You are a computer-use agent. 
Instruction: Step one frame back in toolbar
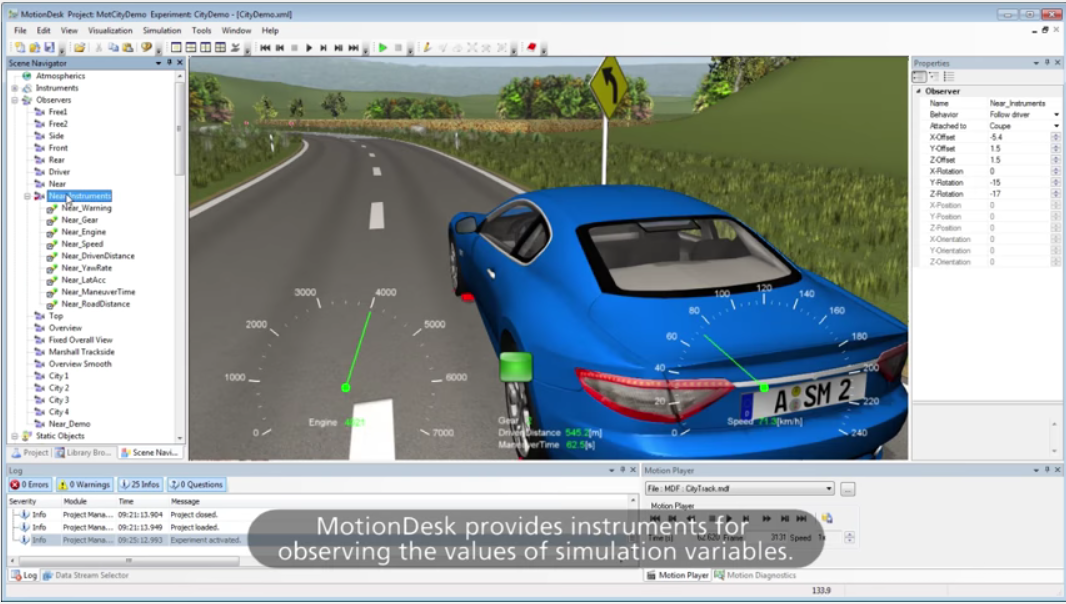tap(280, 48)
